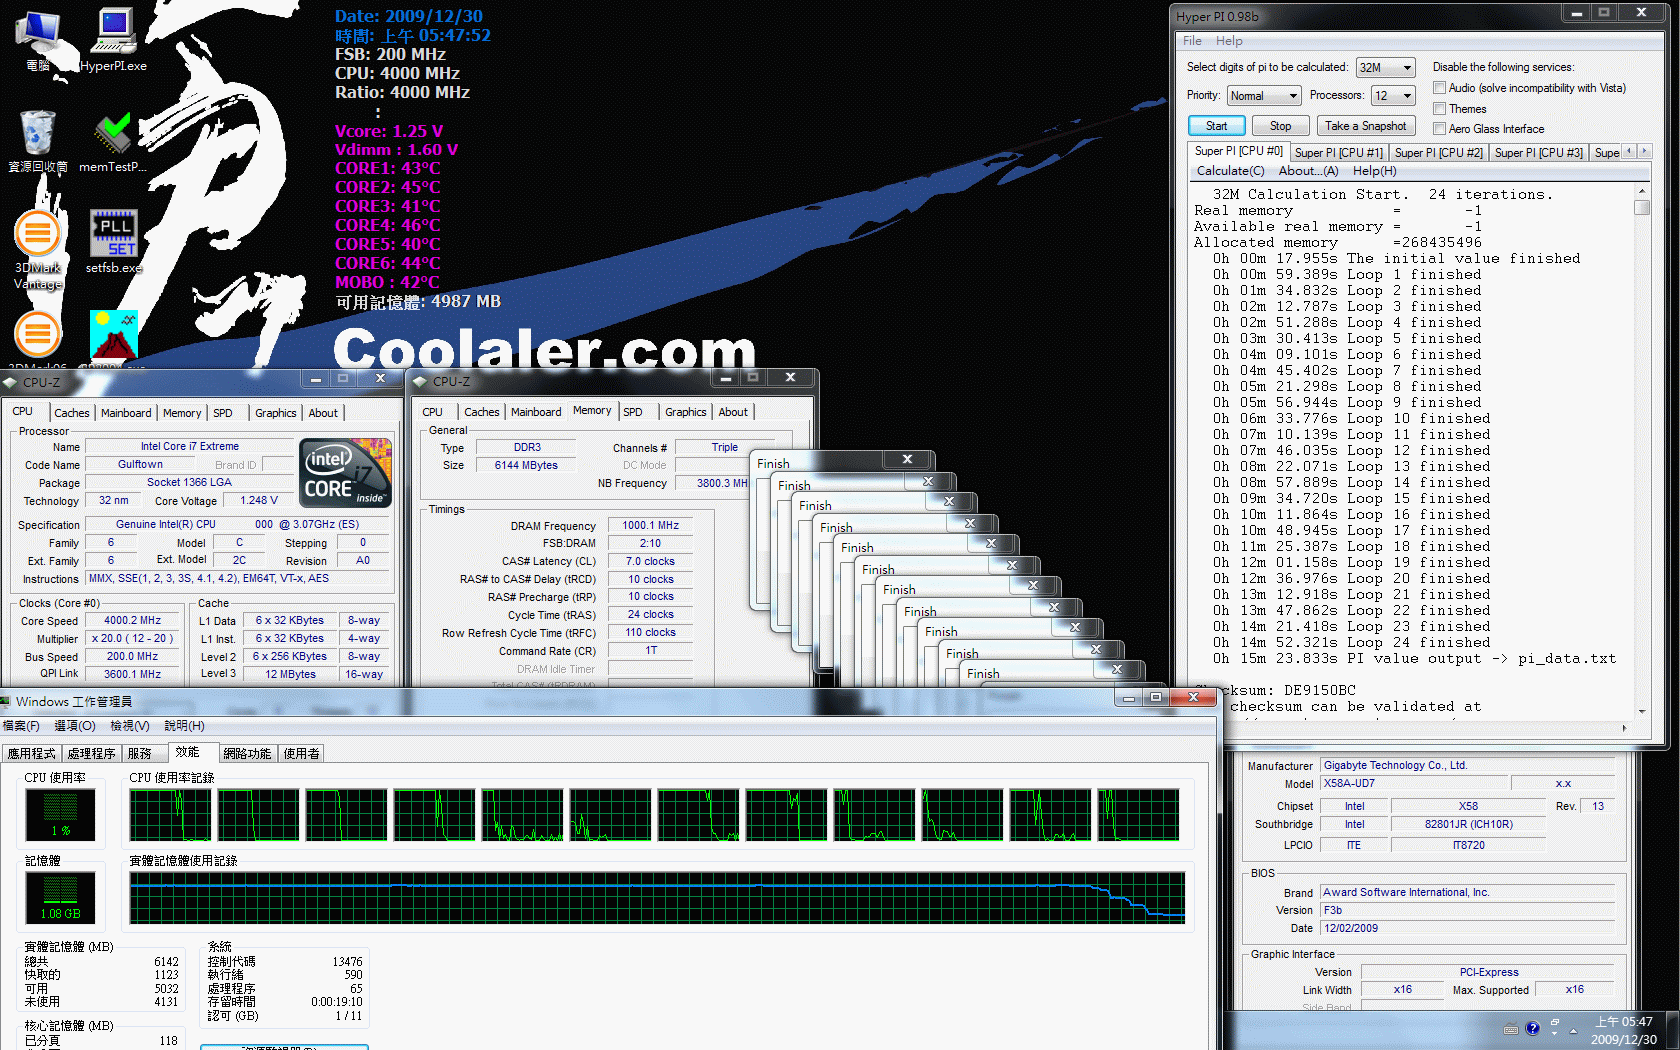Open the About...(A) menu in Super PI
This screenshot has height=1050, width=1680.
coord(1308,171)
